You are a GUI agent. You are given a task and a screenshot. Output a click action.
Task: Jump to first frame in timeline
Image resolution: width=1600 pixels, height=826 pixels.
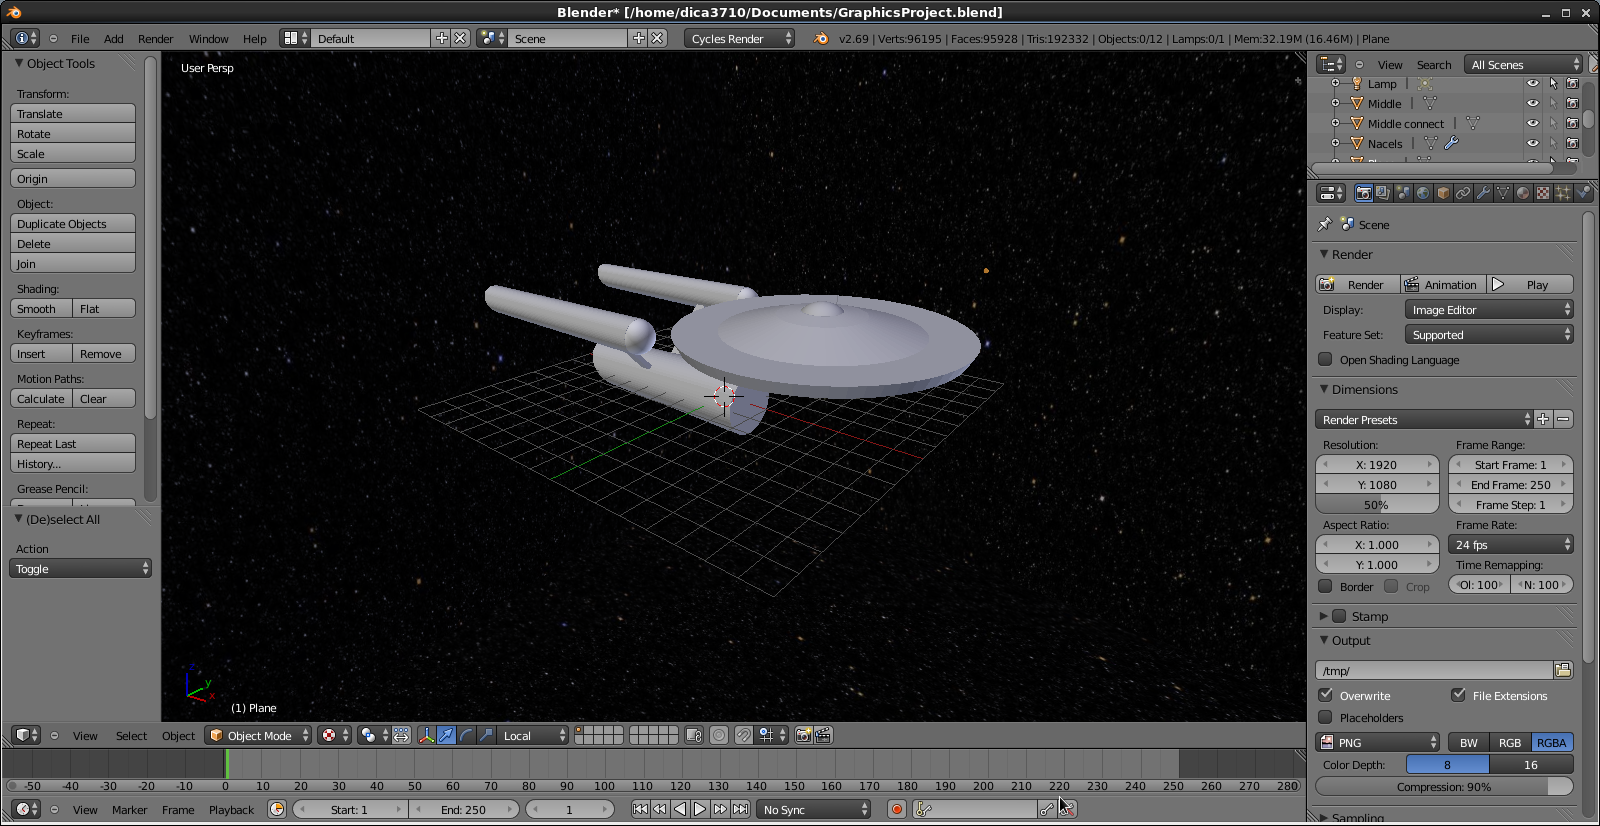tap(640, 809)
